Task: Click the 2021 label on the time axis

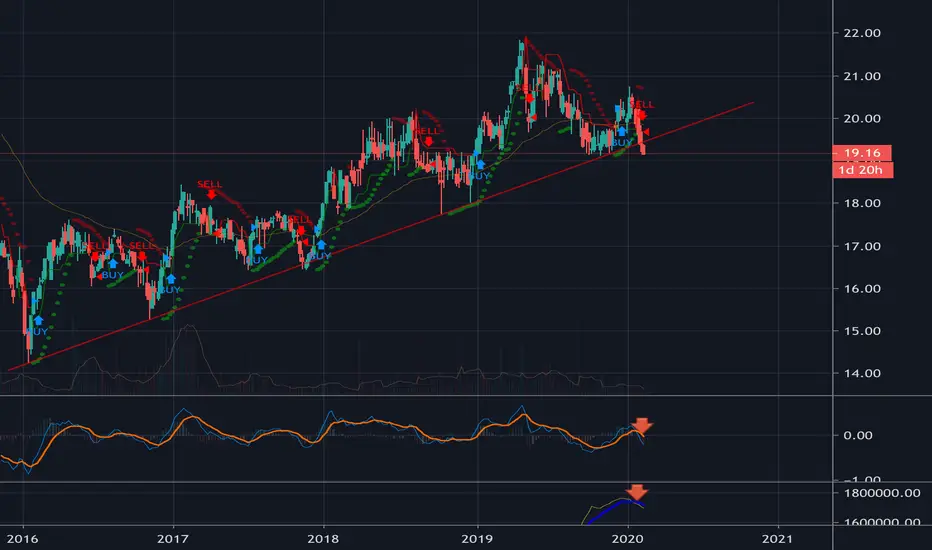Action: pos(777,539)
